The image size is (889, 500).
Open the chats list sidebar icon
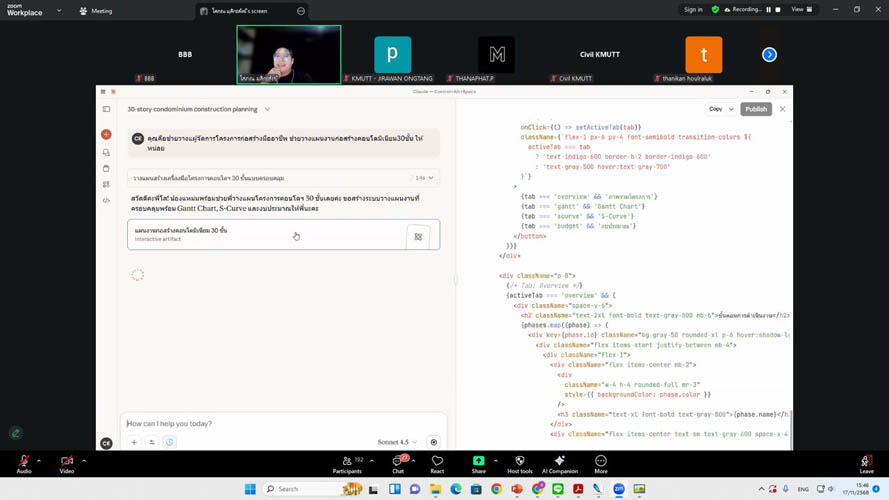(x=106, y=152)
